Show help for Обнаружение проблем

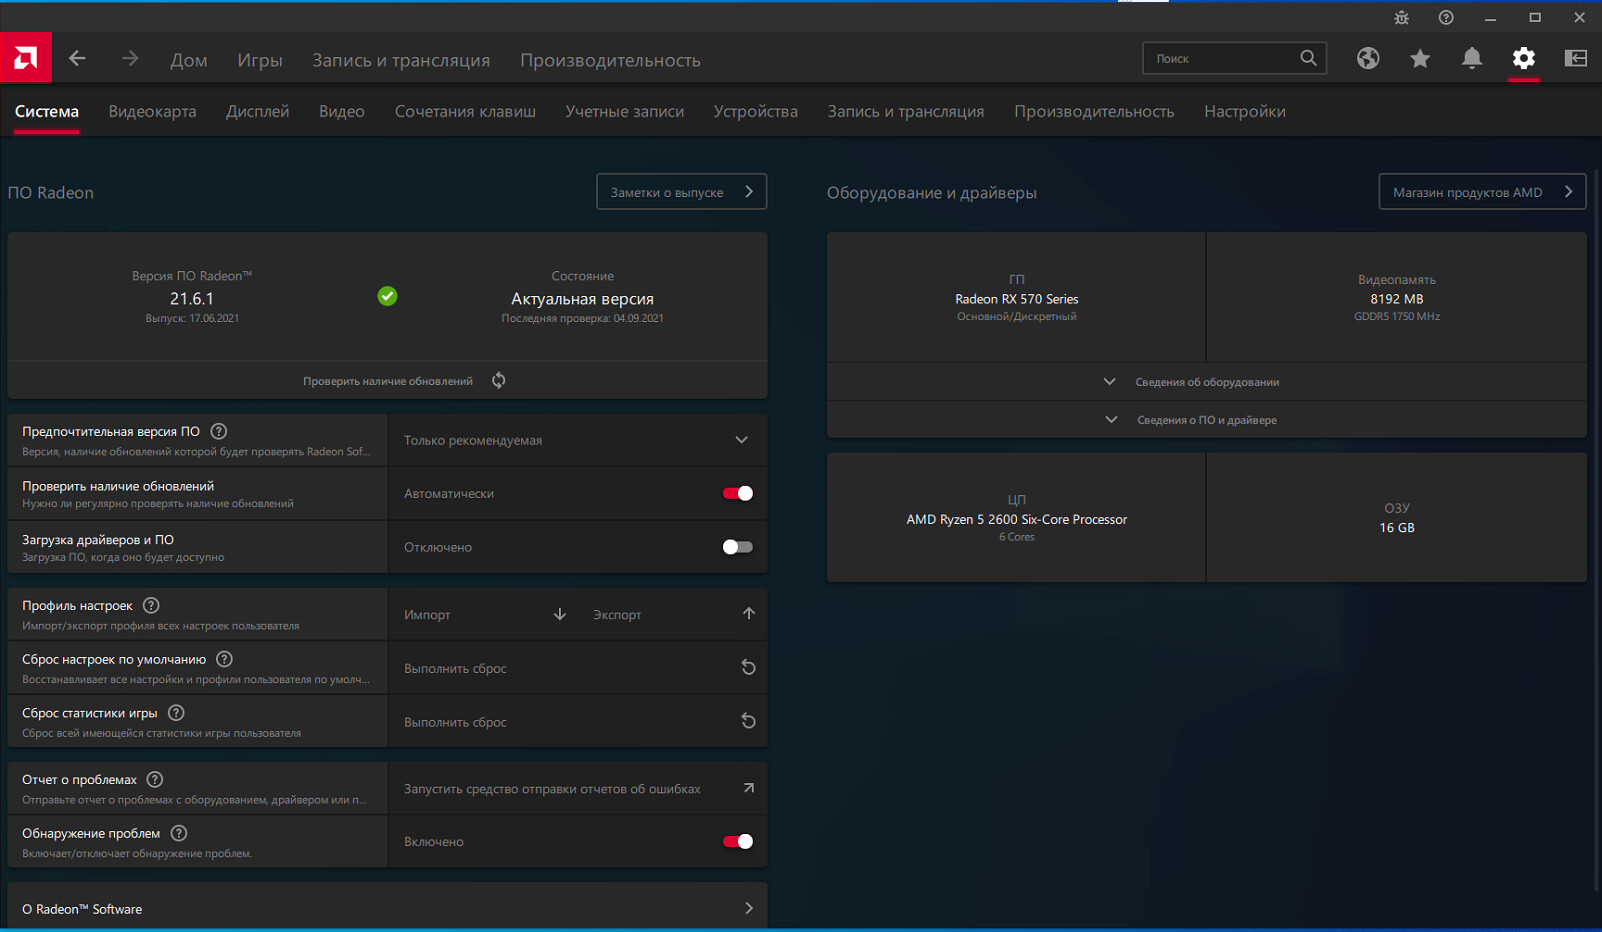pos(179,833)
